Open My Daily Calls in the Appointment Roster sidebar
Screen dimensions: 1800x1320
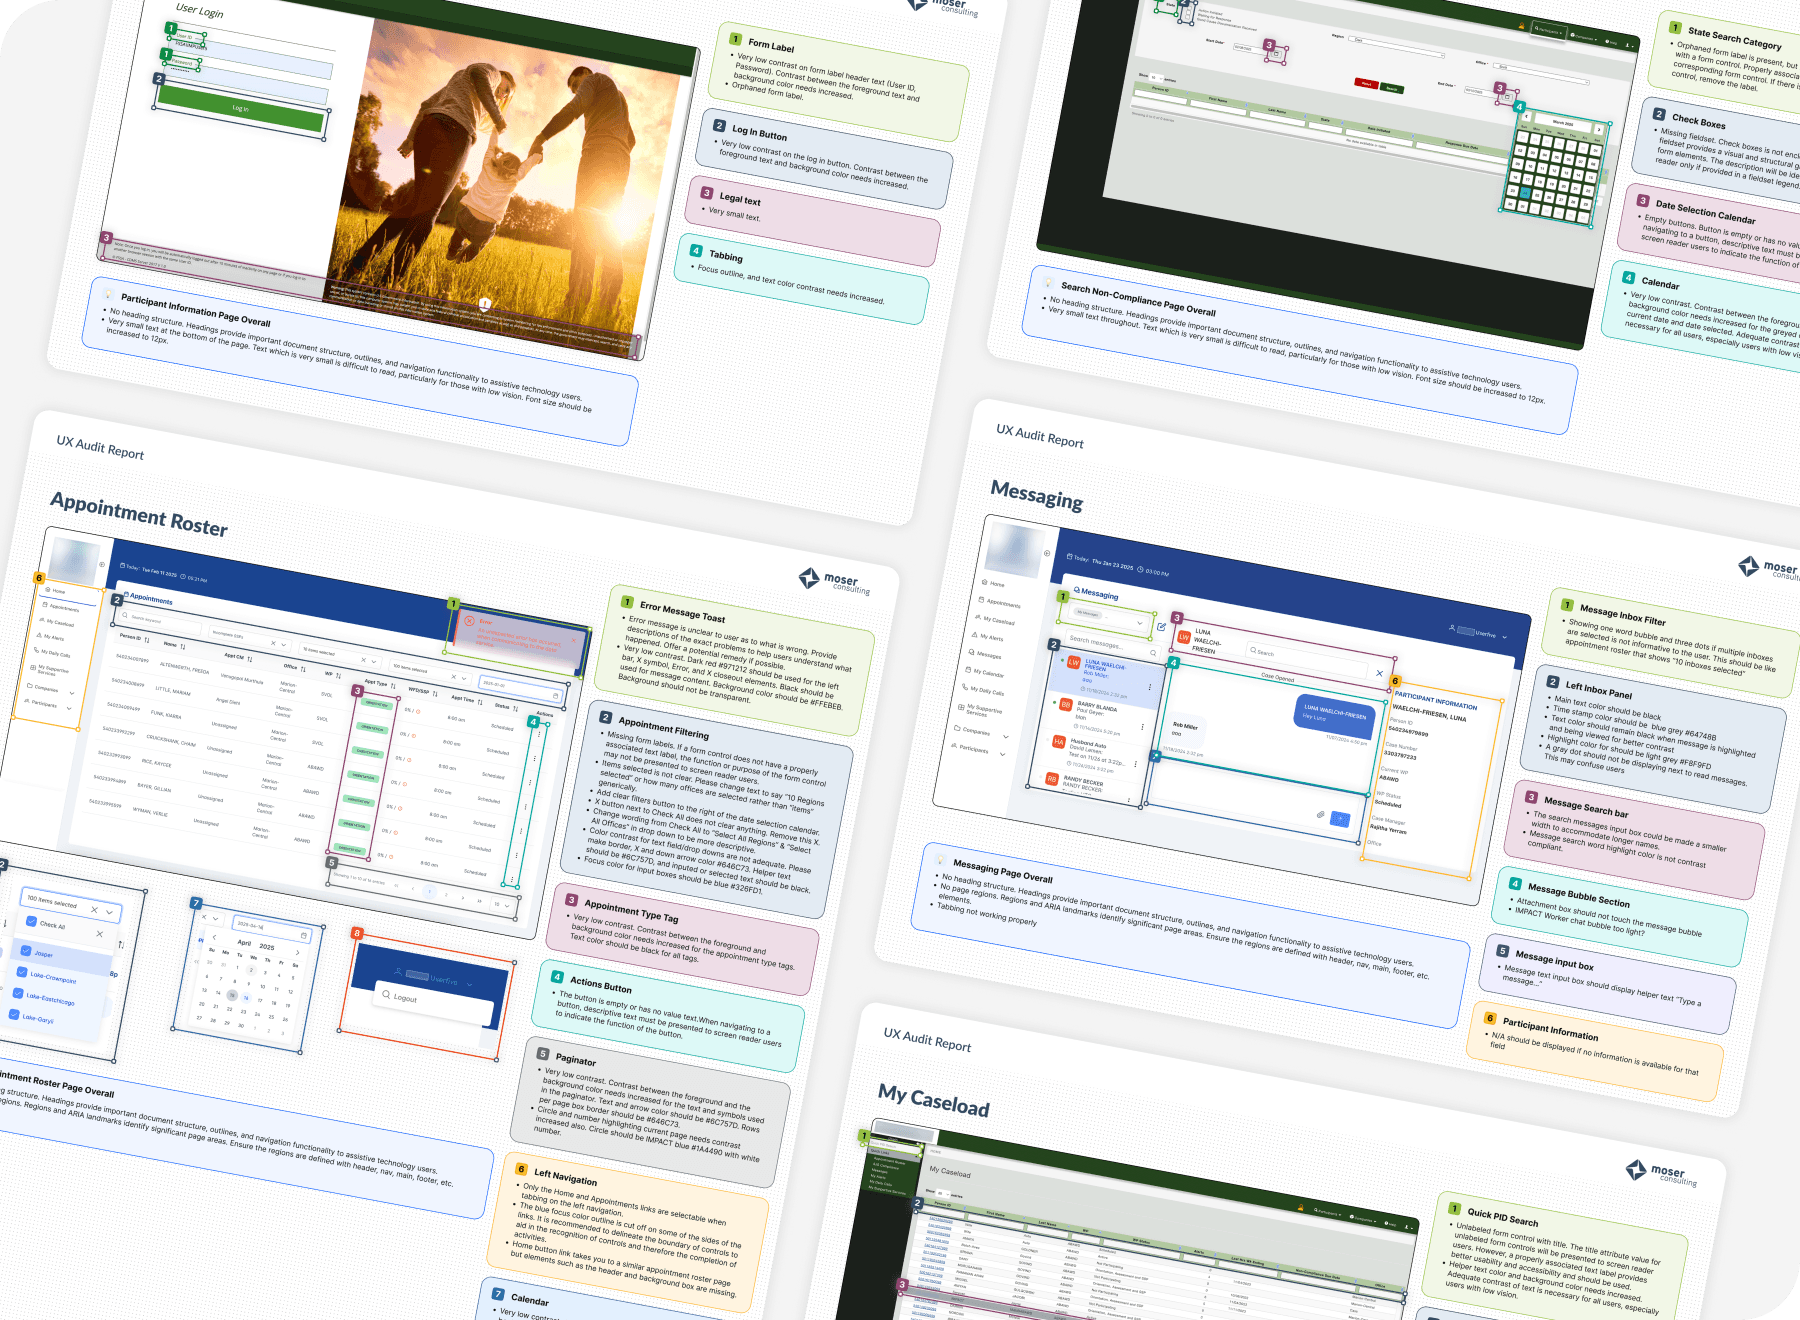pyautogui.click(x=53, y=653)
